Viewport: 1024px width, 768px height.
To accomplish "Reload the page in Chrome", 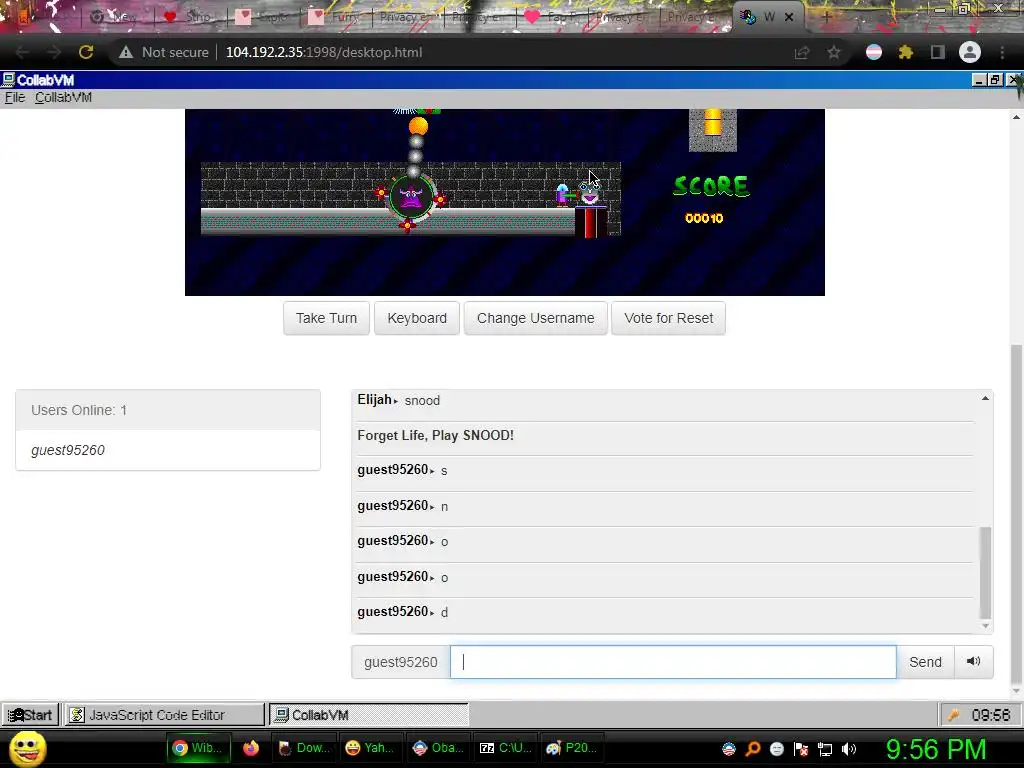I will (x=86, y=52).
